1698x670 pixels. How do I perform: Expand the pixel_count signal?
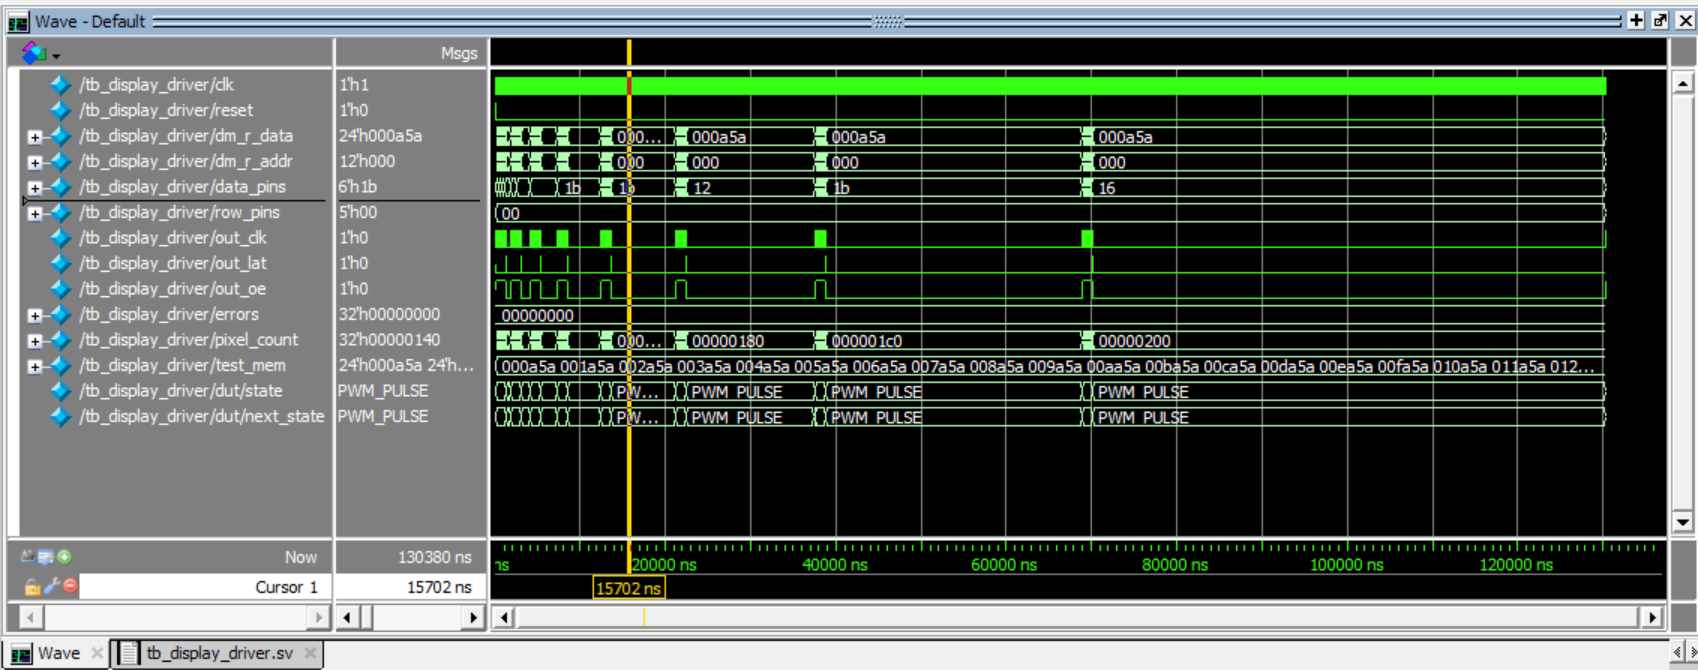click(x=35, y=341)
